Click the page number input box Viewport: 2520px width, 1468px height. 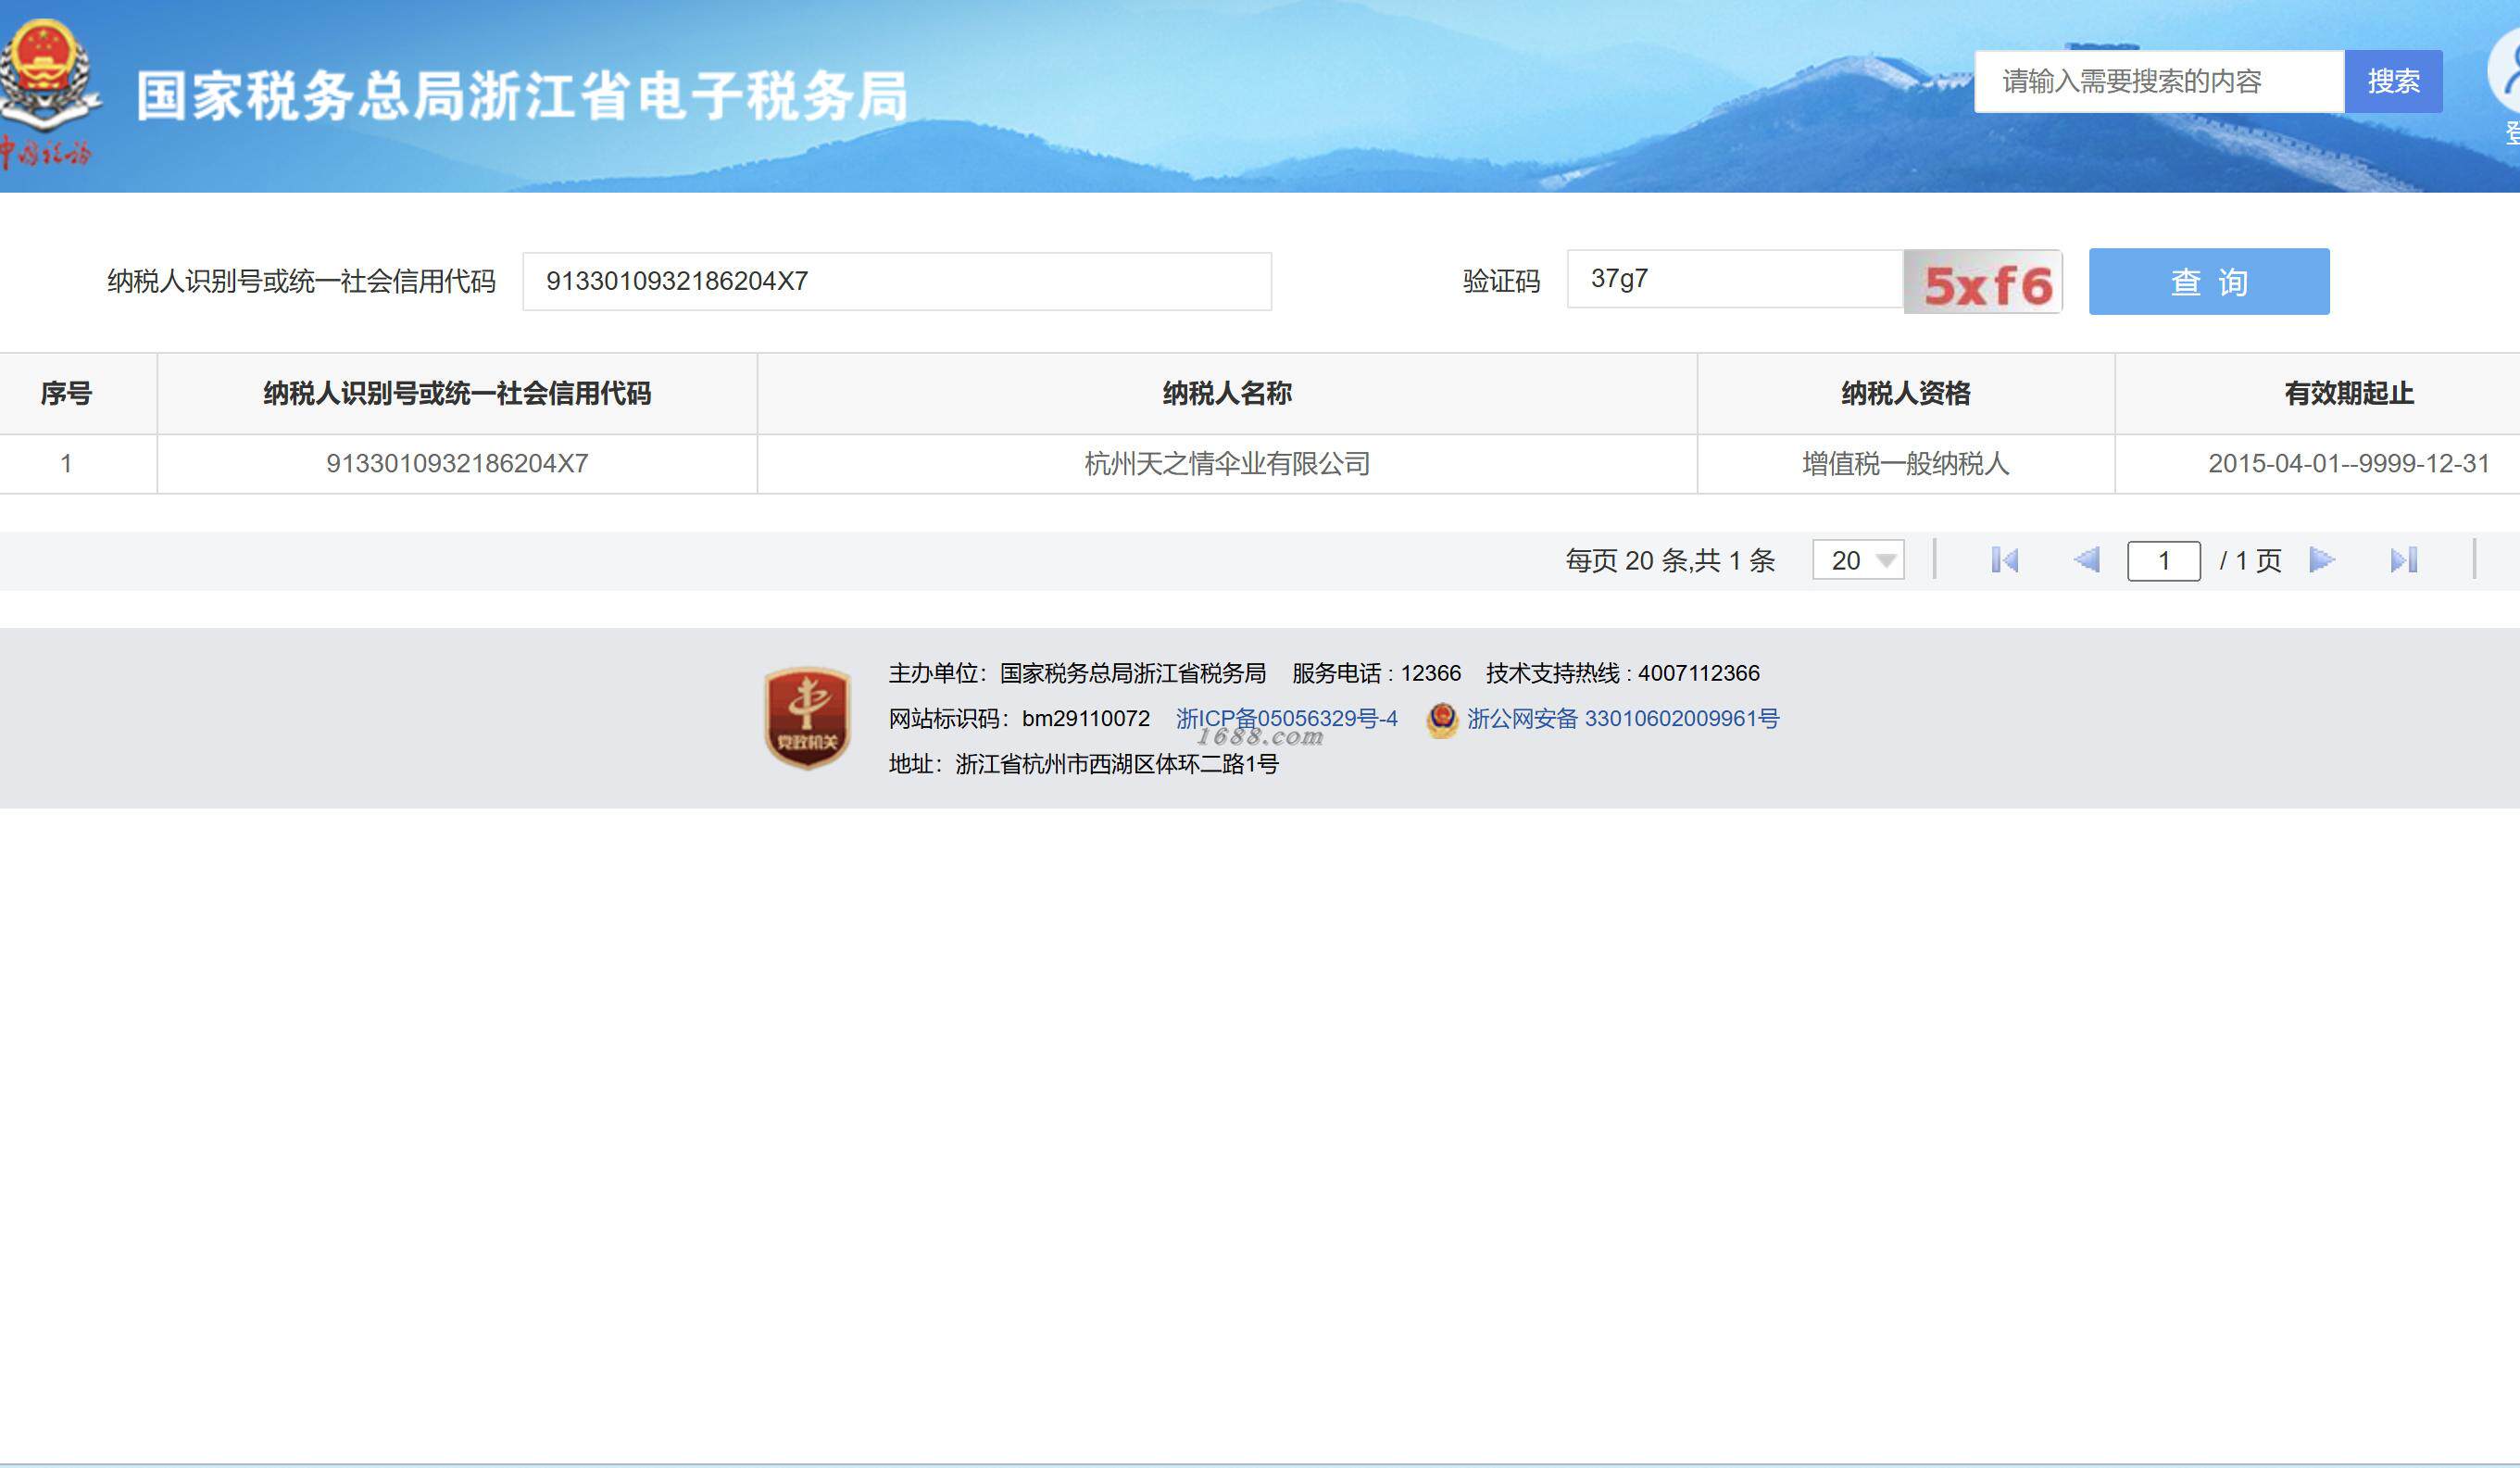pyautogui.click(x=2163, y=560)
